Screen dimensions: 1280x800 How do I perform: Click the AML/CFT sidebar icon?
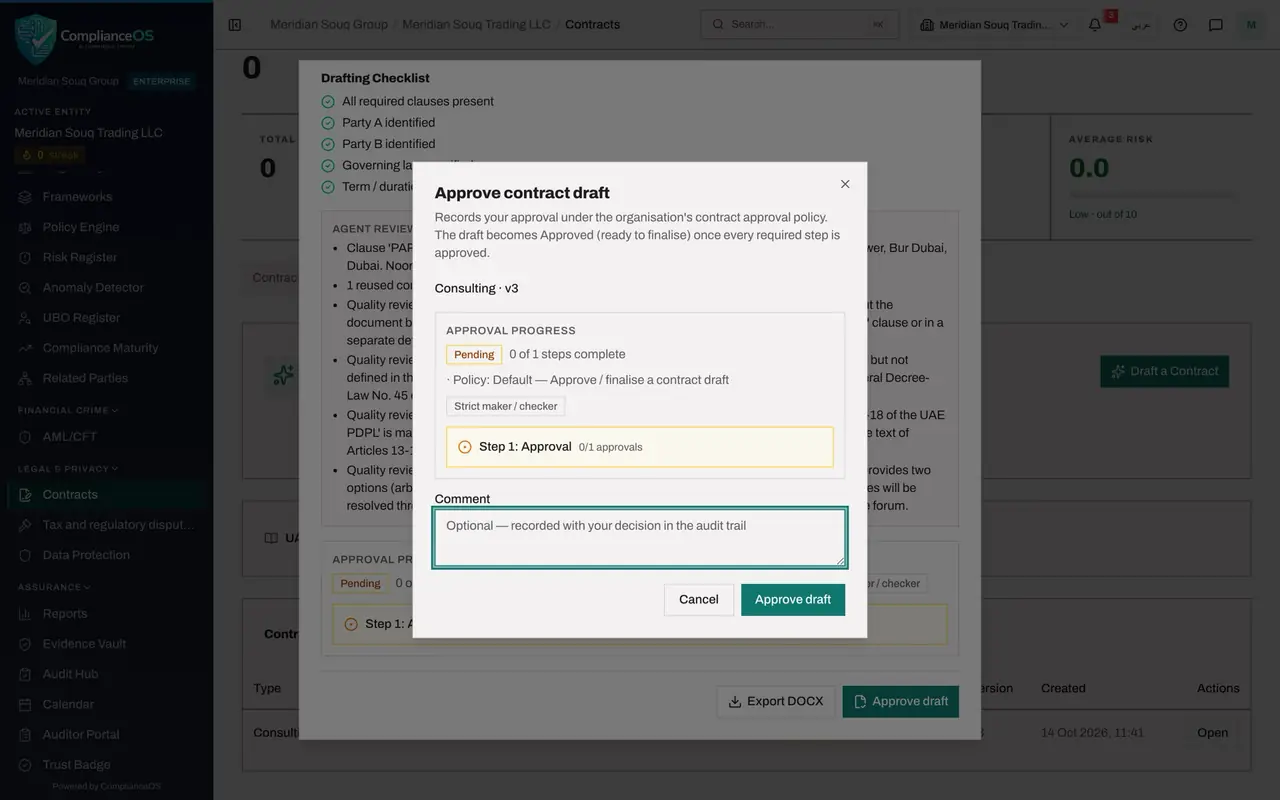tap(25, 437)
